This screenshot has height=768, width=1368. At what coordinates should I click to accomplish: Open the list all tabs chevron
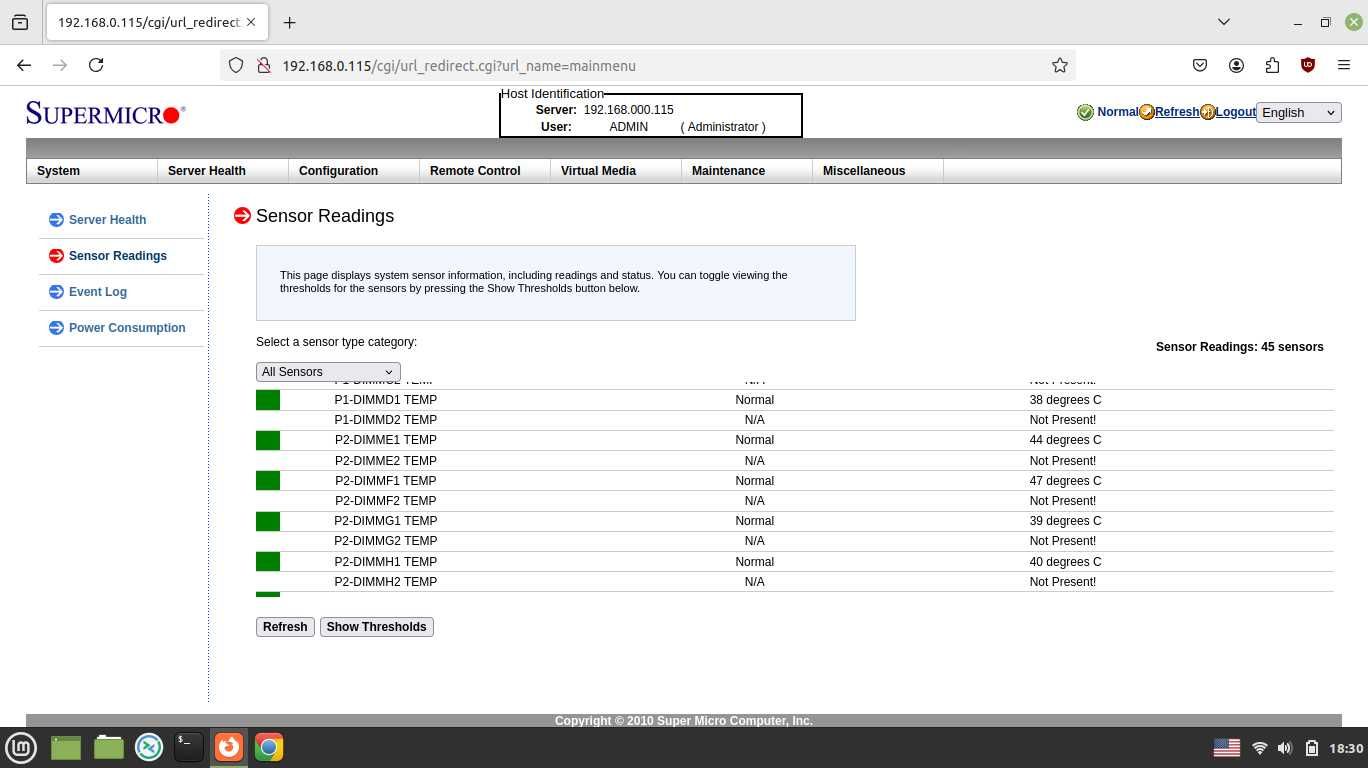[x=1223, y=22]
